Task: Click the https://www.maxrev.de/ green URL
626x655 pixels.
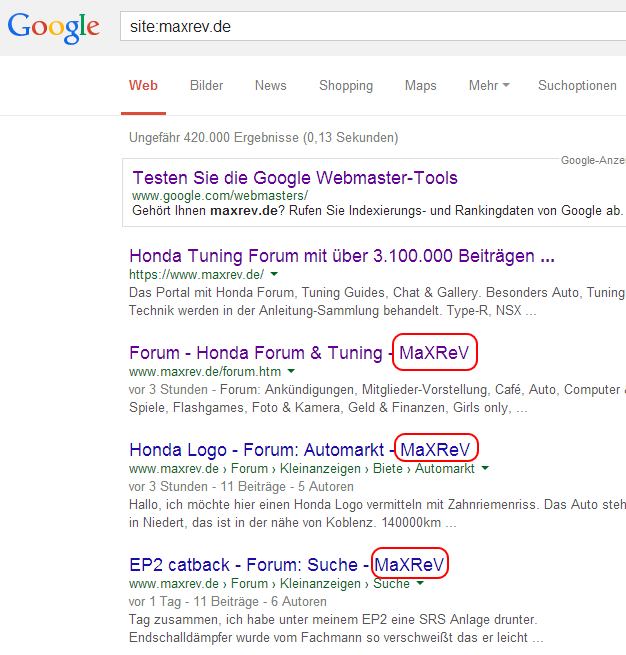Action: tap(196, 274)
